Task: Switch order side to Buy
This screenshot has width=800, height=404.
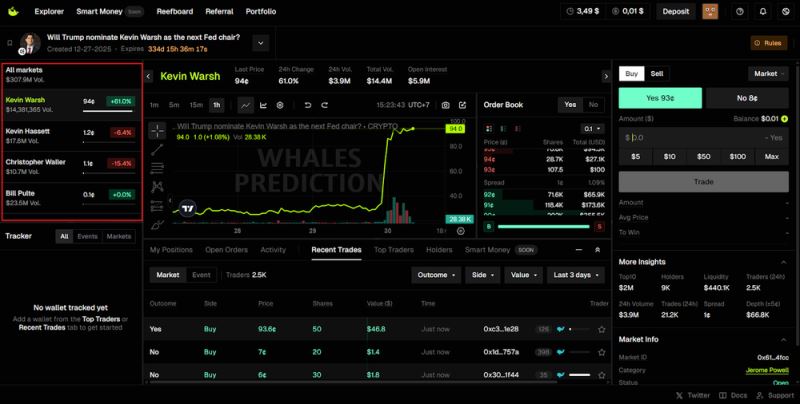Action: click(x=632, y=73)
